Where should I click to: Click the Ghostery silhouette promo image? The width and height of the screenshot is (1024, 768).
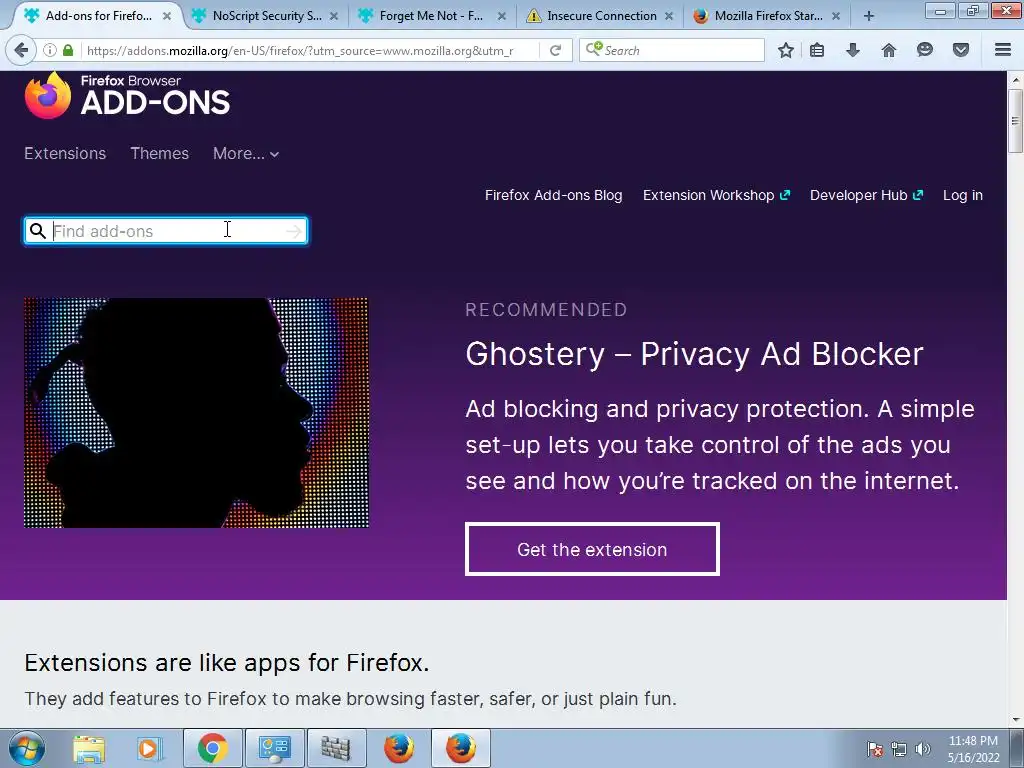tap(196, 413)
